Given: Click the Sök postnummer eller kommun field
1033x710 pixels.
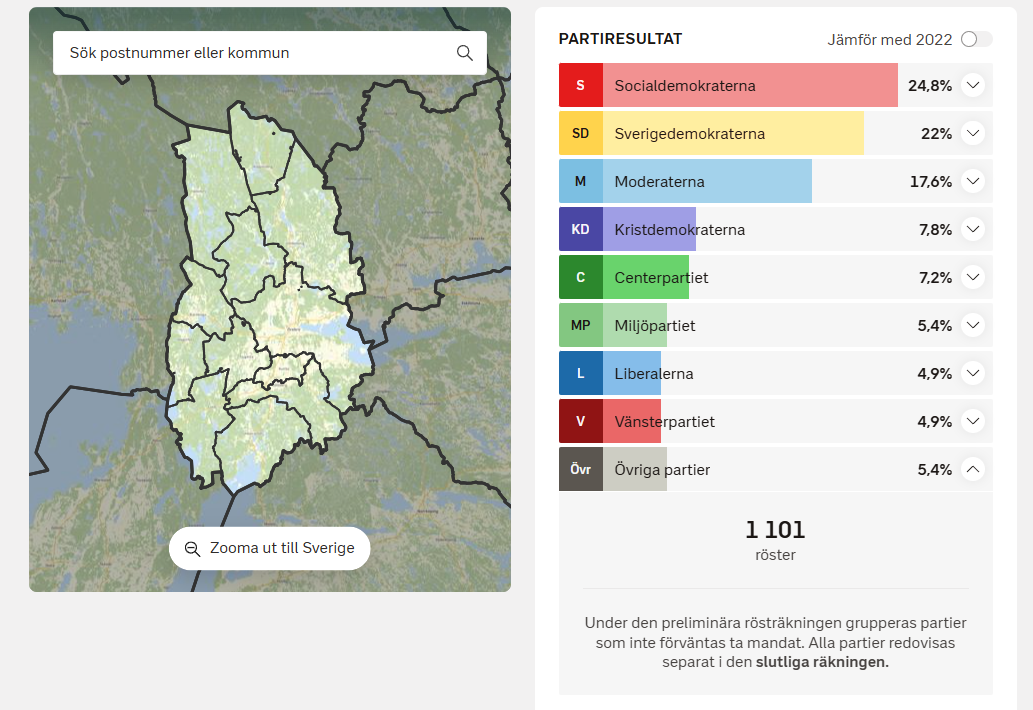Looking at the screenshot, I should click(x=269, y=53).
